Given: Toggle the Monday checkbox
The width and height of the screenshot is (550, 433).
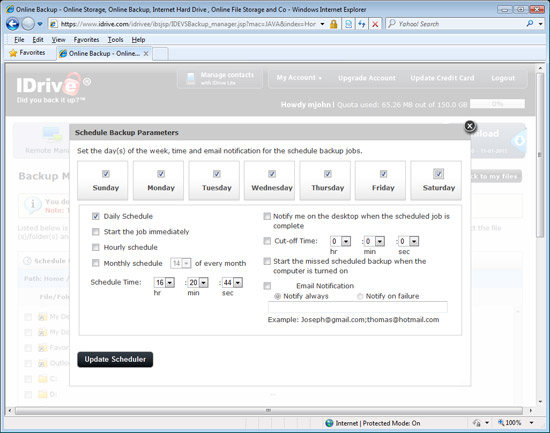Looking at the screenshot, I should 161,174.
